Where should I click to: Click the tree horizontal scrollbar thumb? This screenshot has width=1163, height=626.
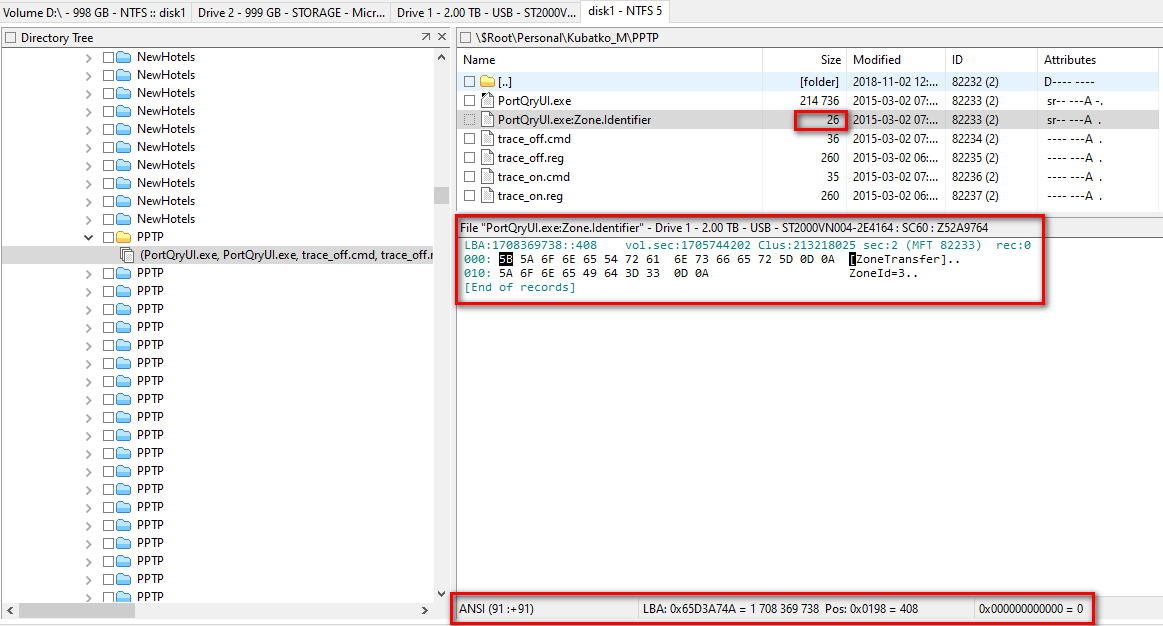77,610
